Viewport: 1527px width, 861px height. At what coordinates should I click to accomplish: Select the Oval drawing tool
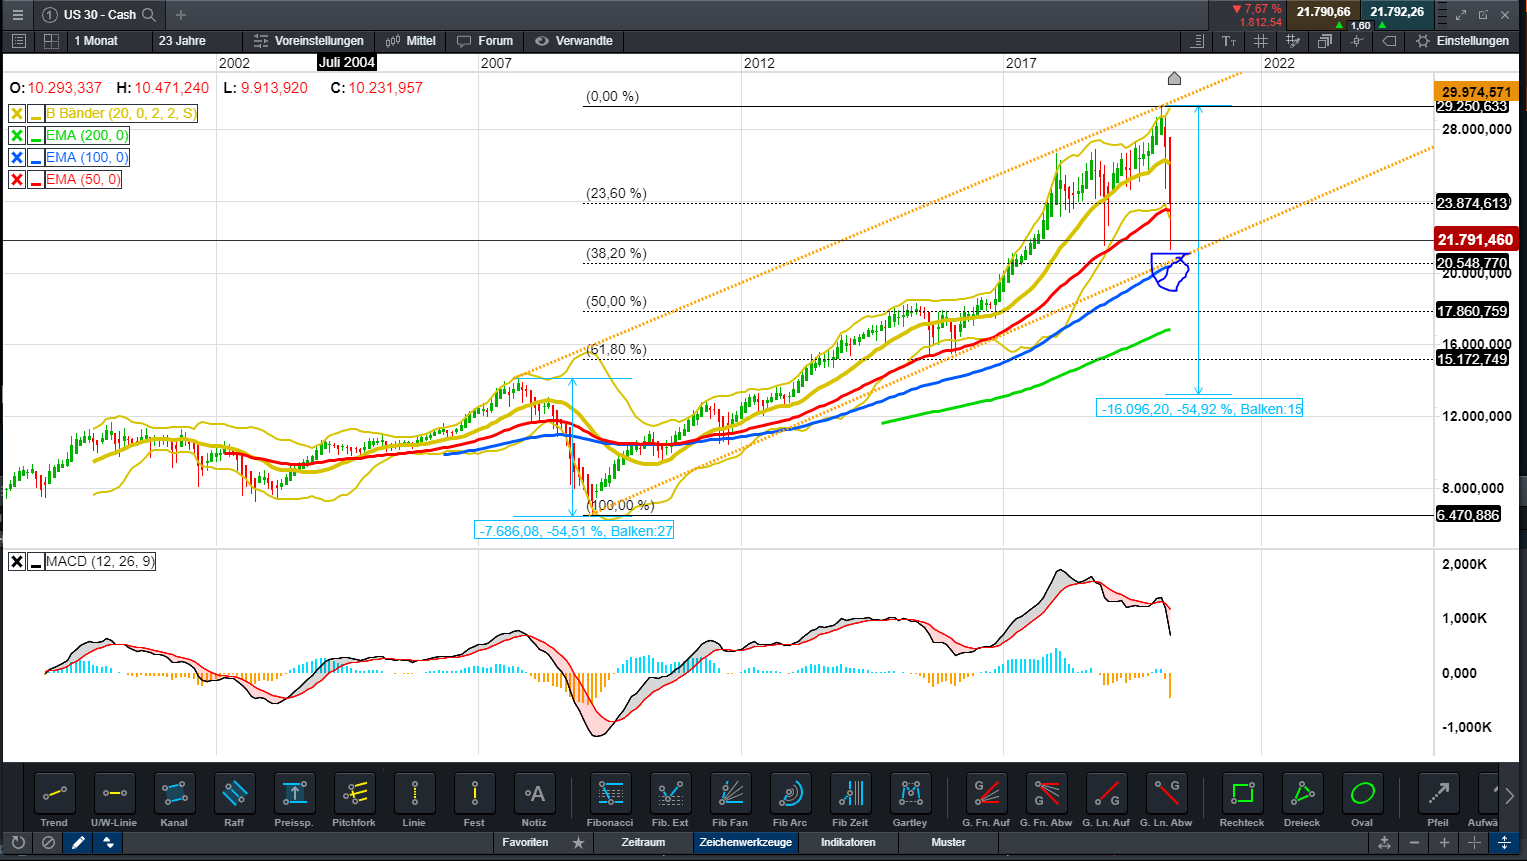1362,794
